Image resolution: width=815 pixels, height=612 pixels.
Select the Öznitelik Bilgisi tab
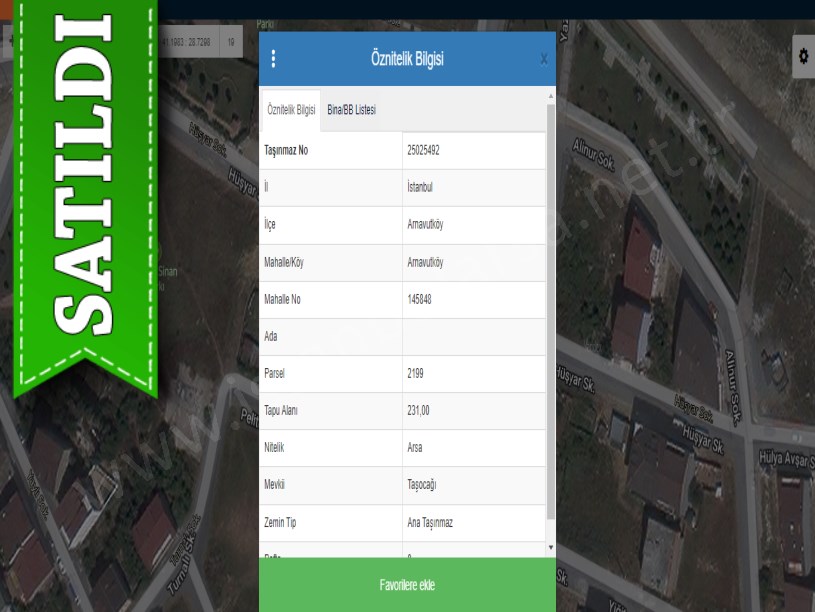[x=291, y=110]
